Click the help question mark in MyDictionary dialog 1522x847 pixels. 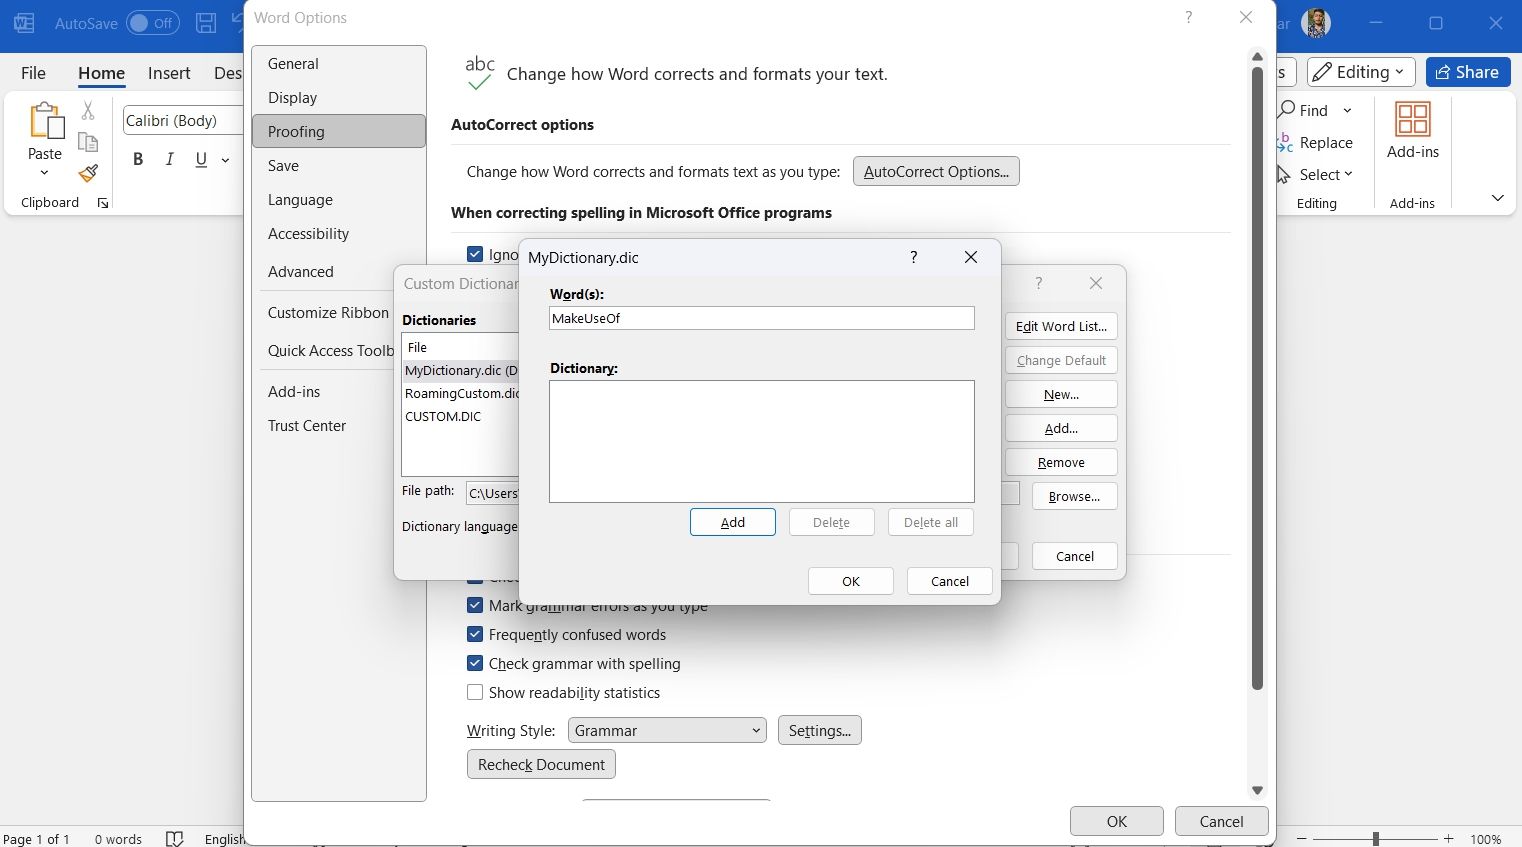913,257
